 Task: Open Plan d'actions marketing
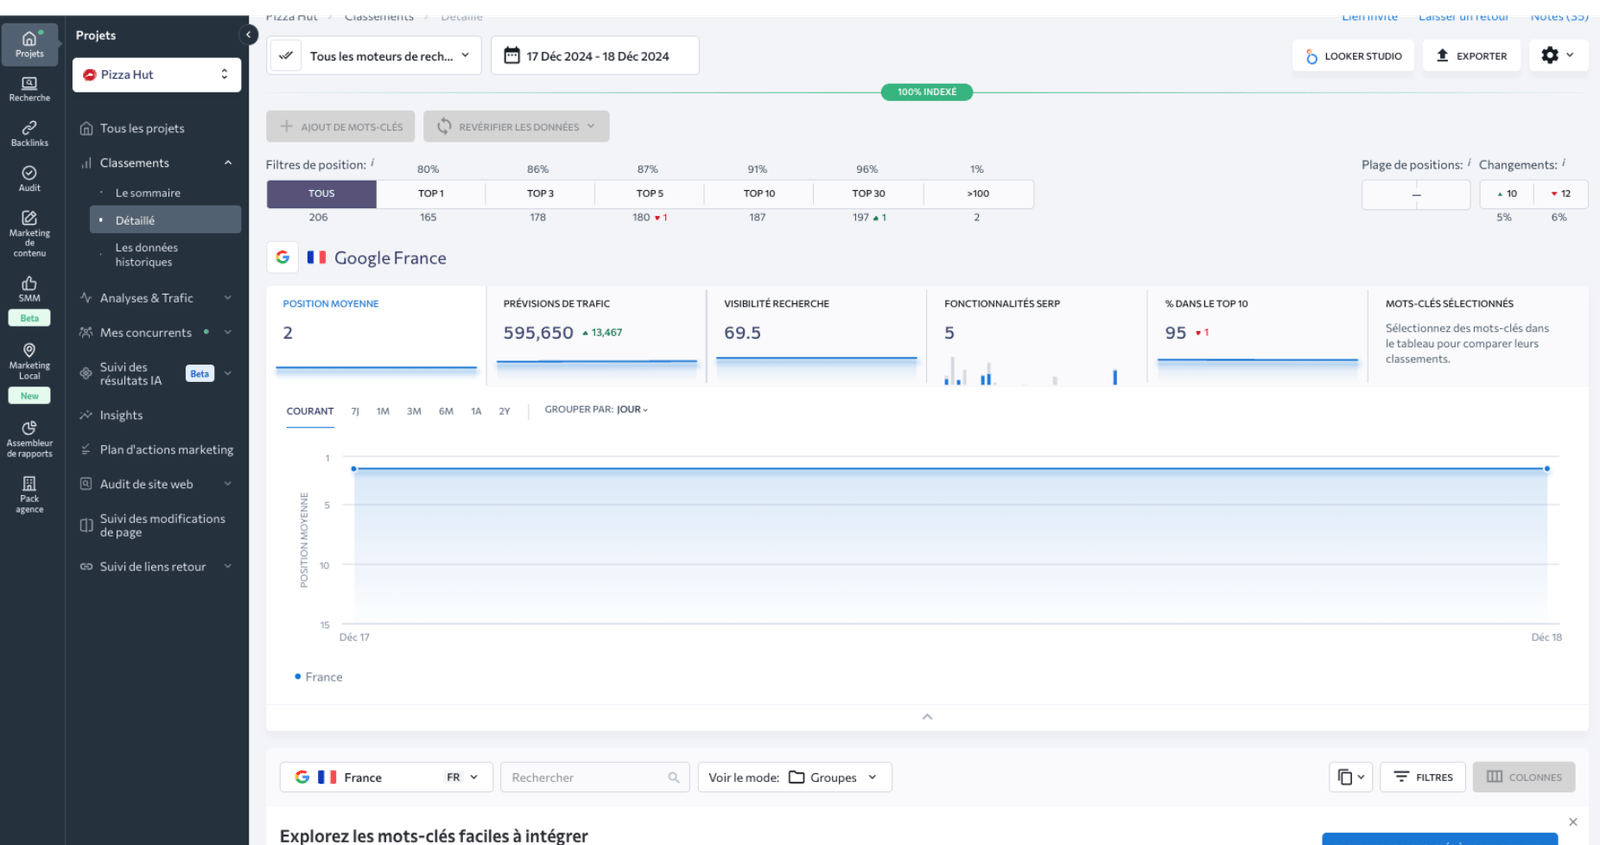tap(166, 450)
